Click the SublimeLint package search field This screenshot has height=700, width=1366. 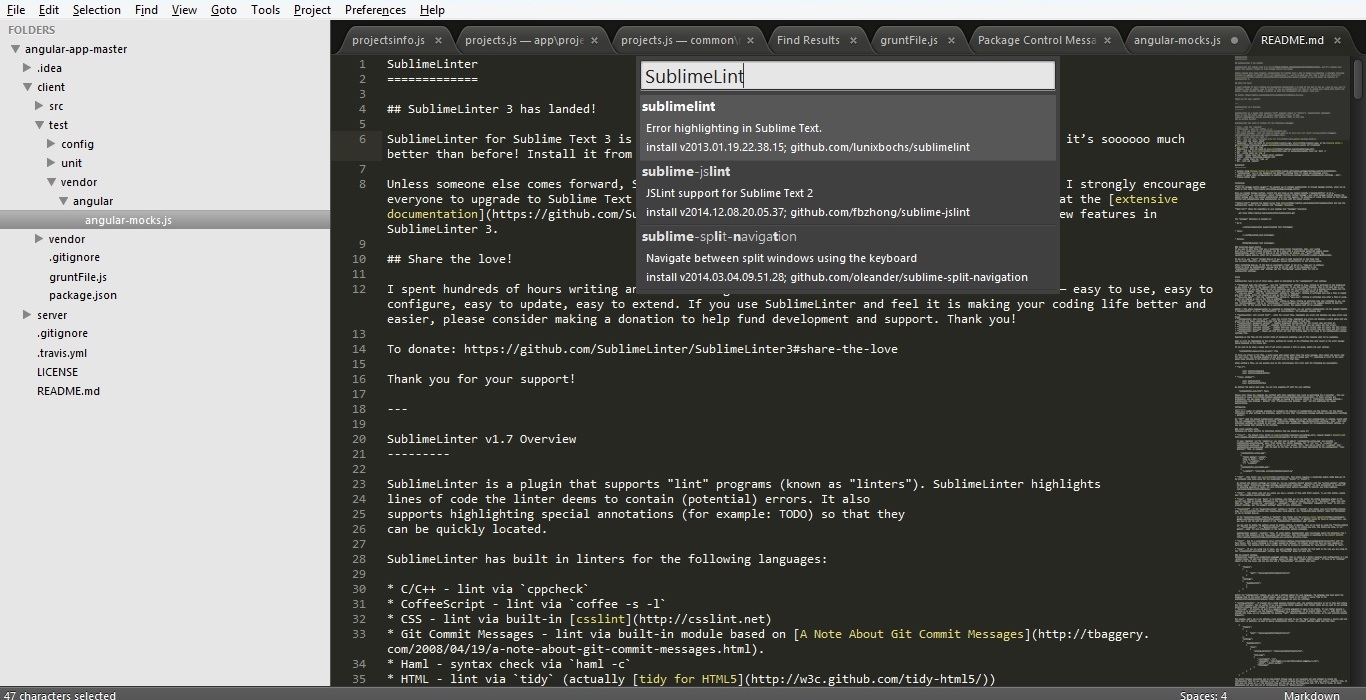(847, 76)
